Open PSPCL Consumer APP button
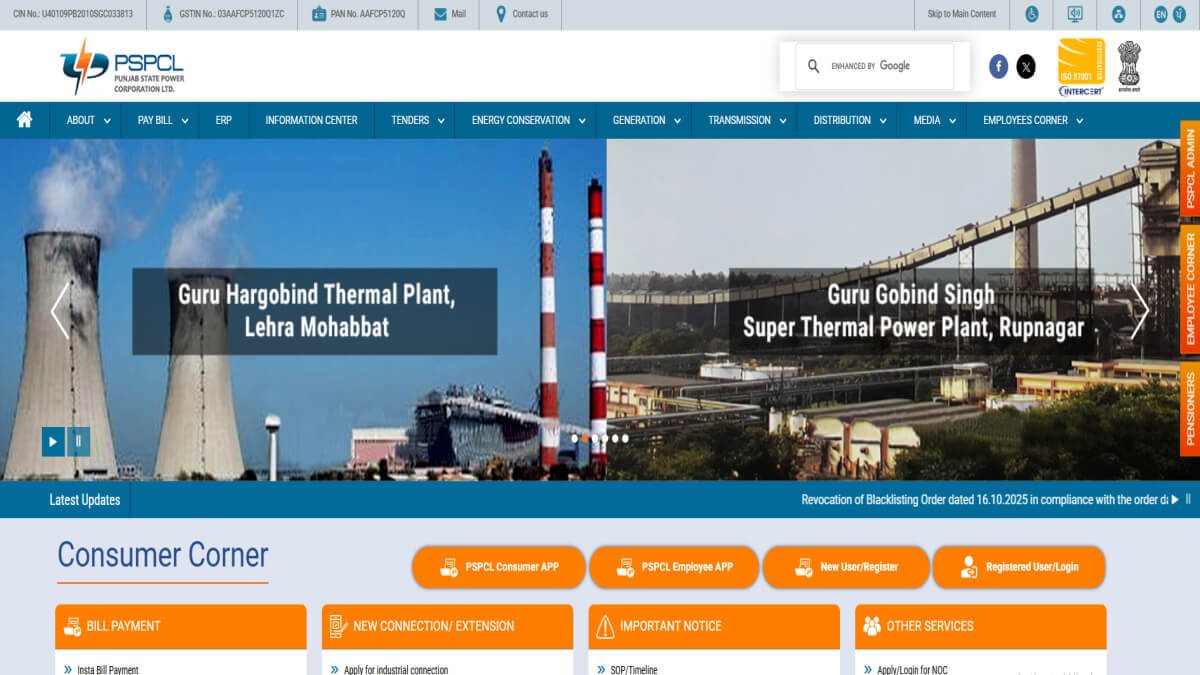 point(499,567)
